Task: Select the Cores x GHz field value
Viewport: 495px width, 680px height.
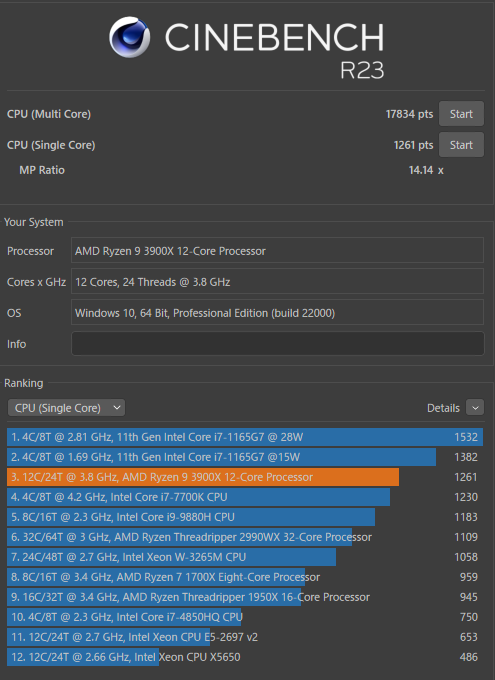Action: pyautogui.click(x=278, y=281)
